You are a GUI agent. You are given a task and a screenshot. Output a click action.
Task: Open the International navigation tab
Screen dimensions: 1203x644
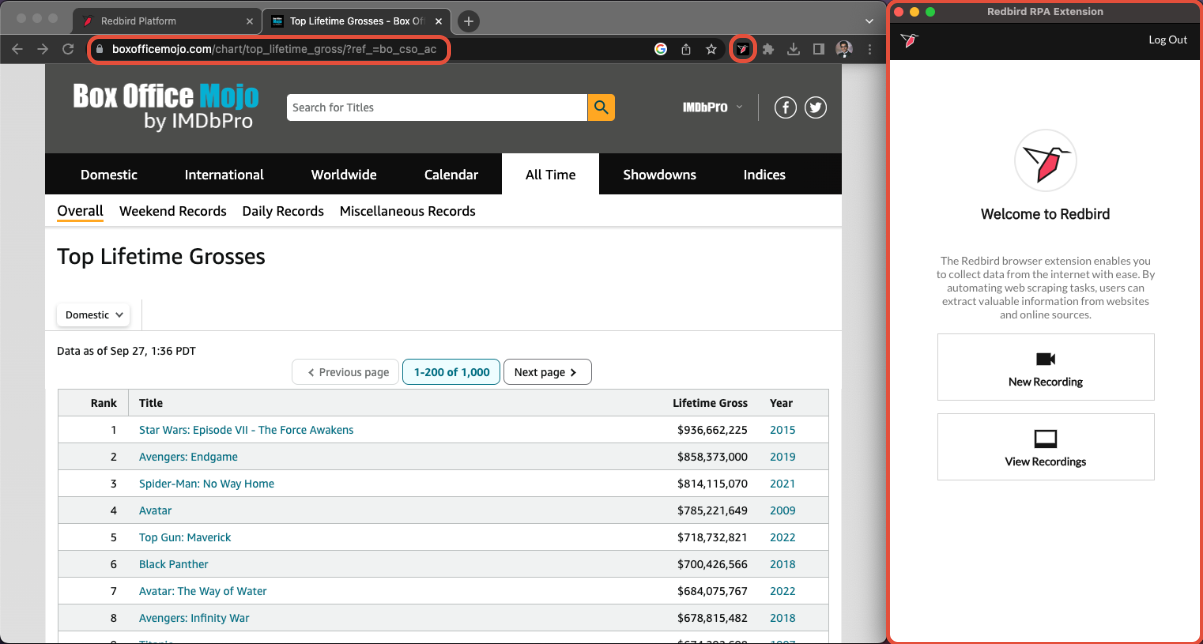224,174
